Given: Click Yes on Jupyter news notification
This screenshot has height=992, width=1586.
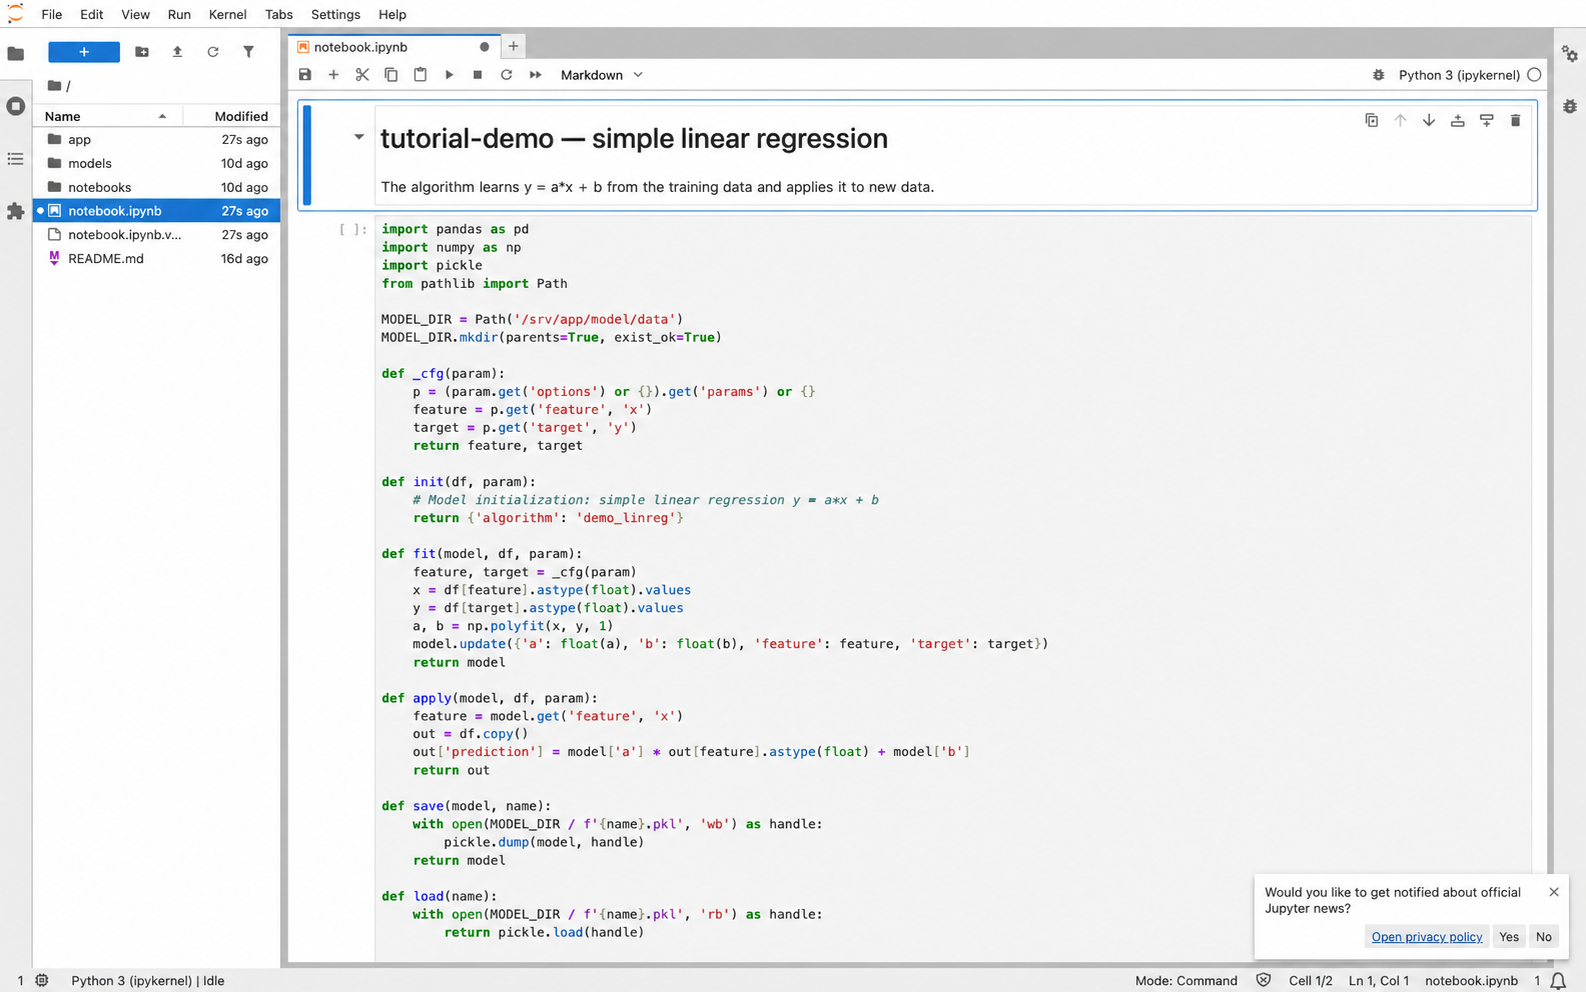Looking at the screenshot, I should pyautogui.click(x=1509, y=937).
